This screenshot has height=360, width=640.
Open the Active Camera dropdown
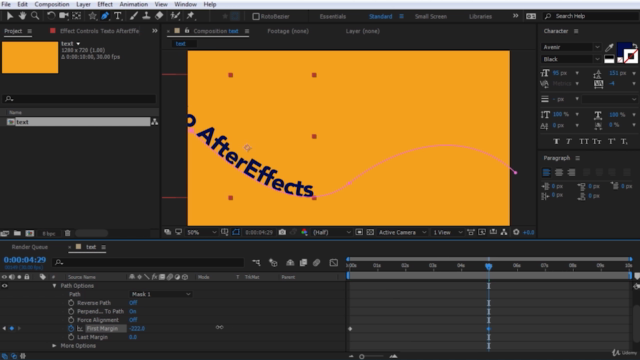402,232
